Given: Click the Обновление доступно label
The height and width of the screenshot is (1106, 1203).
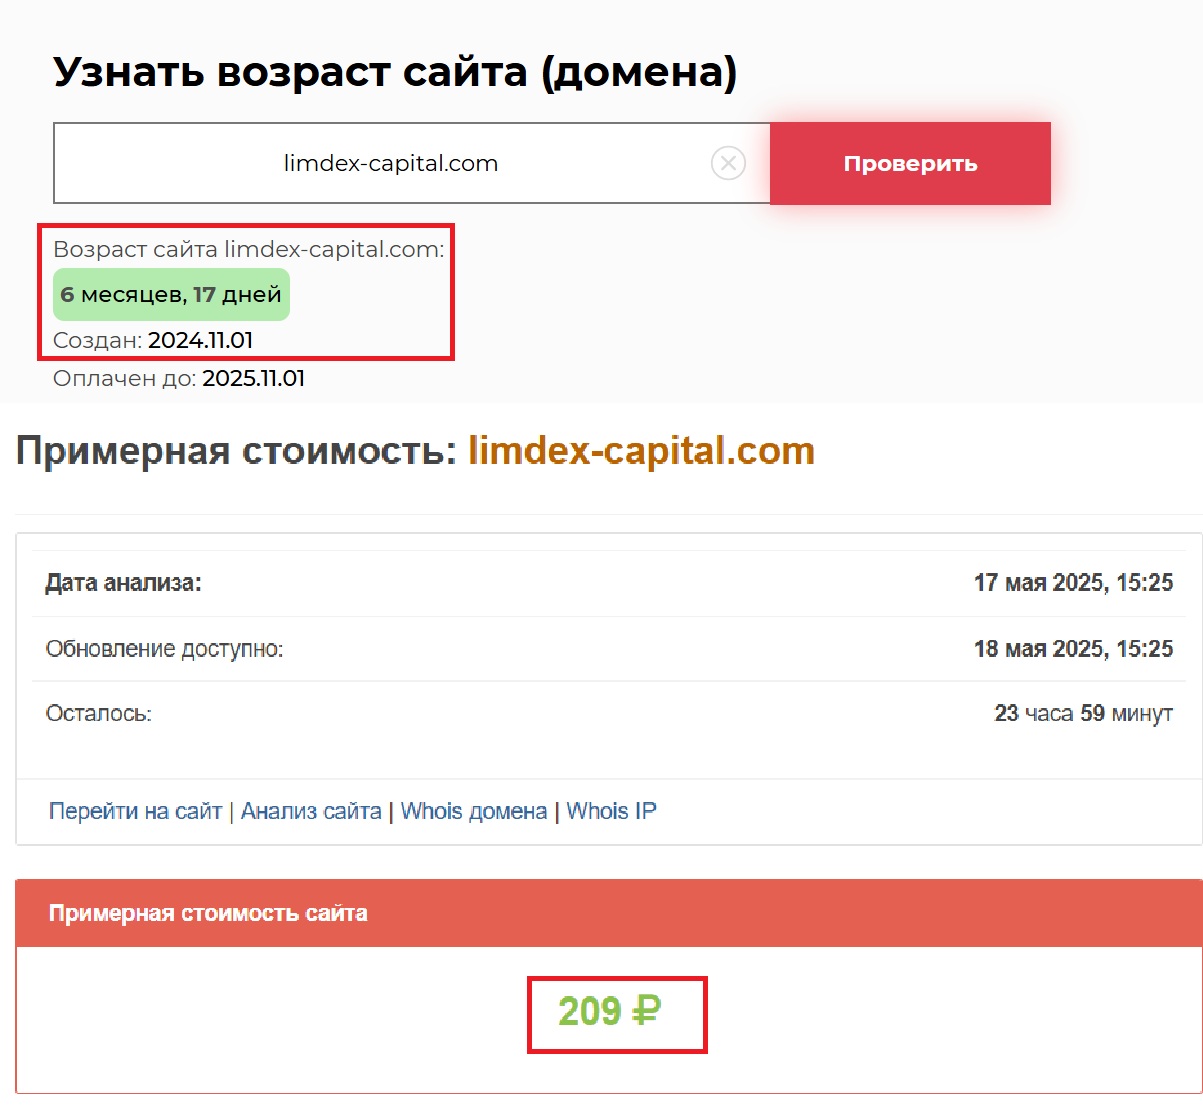Looking at the screenshot, I should point(164,649).
